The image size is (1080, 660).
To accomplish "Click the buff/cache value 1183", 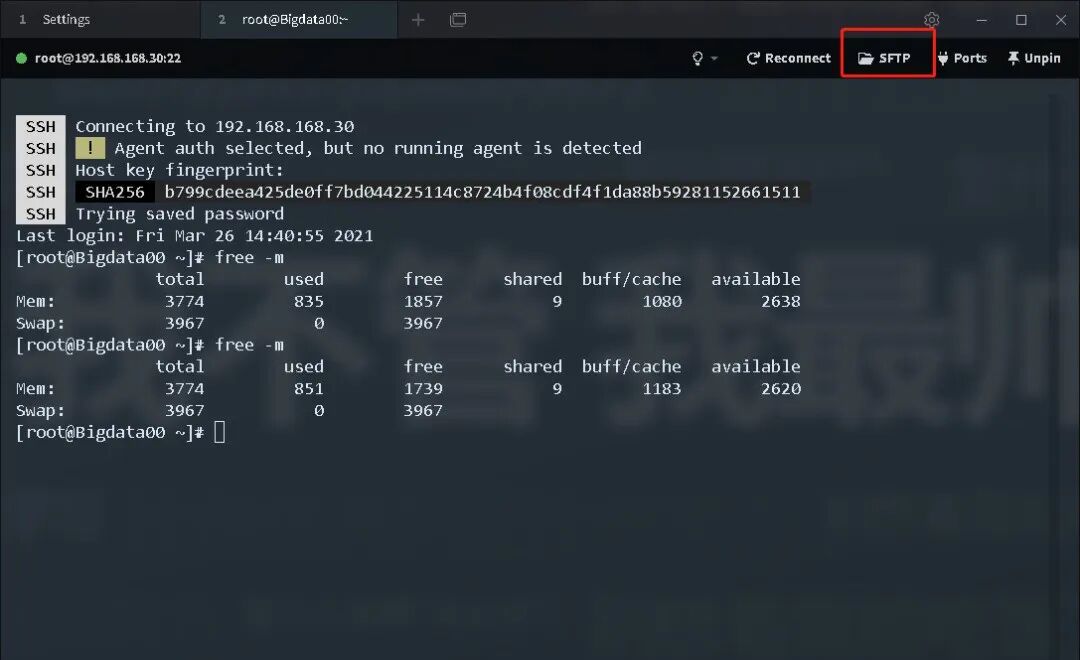I will [x=662, y=389].
